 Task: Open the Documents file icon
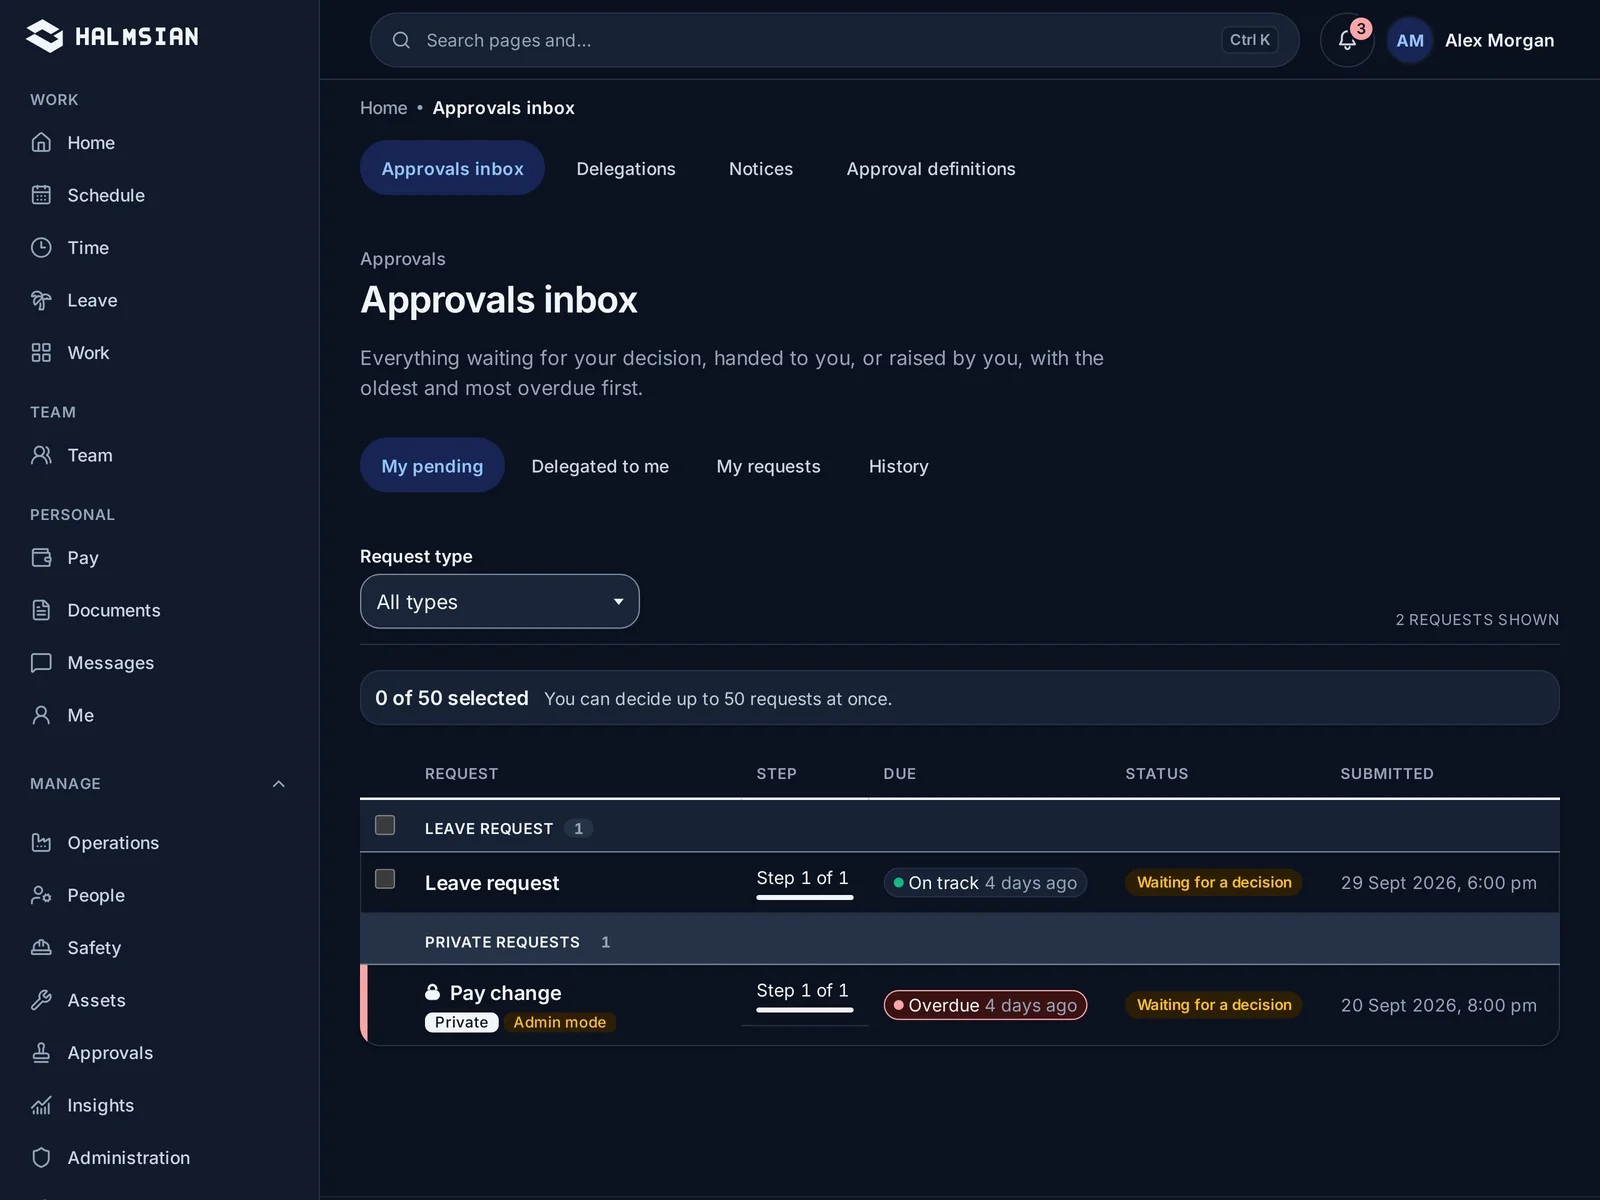pyautogui.click(x=41, y=610)
